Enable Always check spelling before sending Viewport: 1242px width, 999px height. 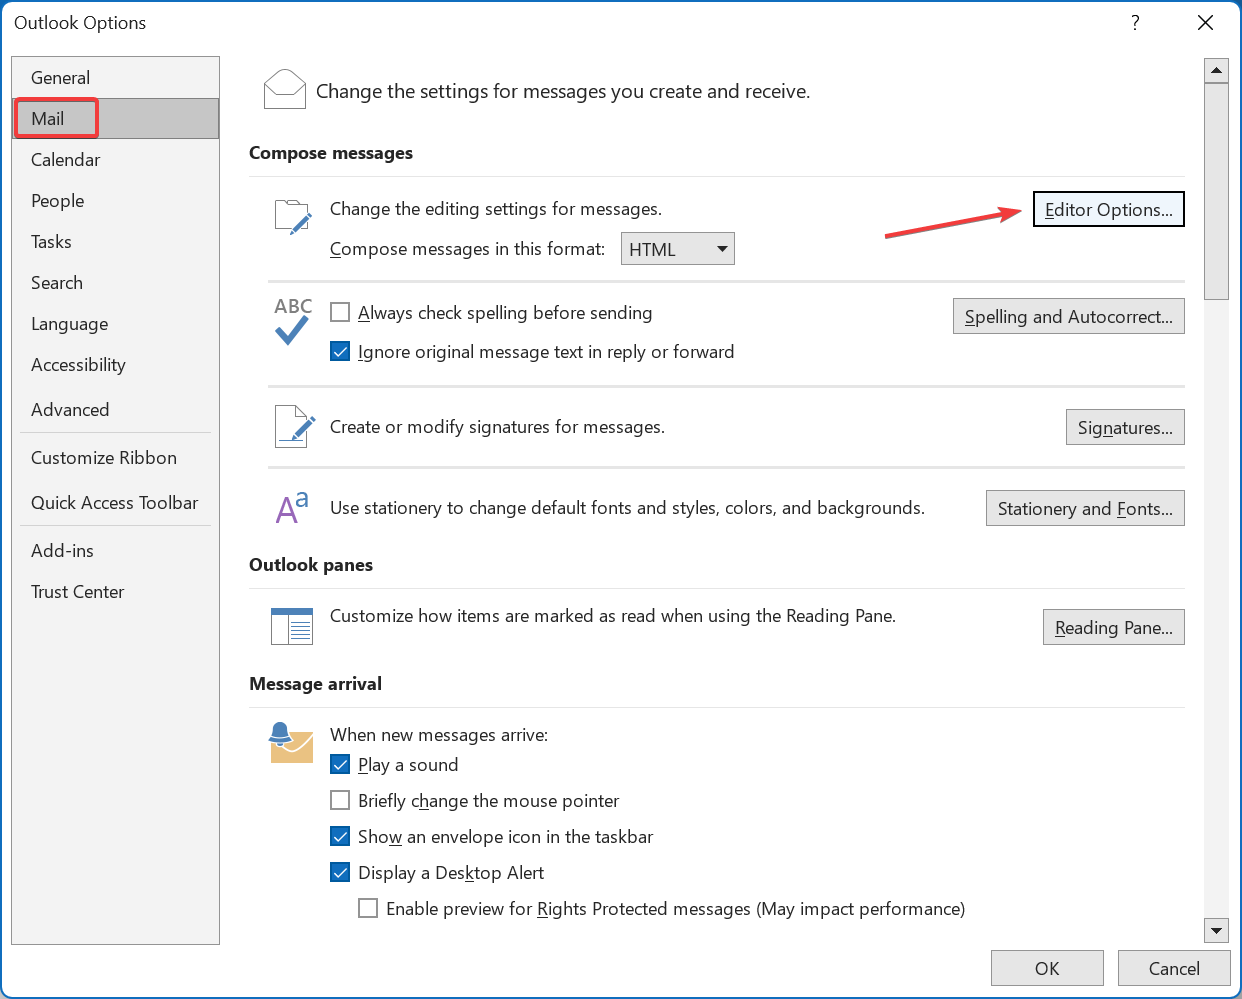click(x=340, y=313)
